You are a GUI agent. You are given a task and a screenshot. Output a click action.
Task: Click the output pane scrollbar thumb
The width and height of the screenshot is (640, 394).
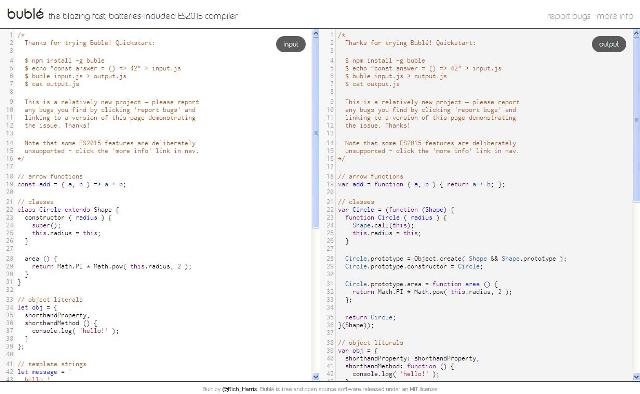coord(636,119)
